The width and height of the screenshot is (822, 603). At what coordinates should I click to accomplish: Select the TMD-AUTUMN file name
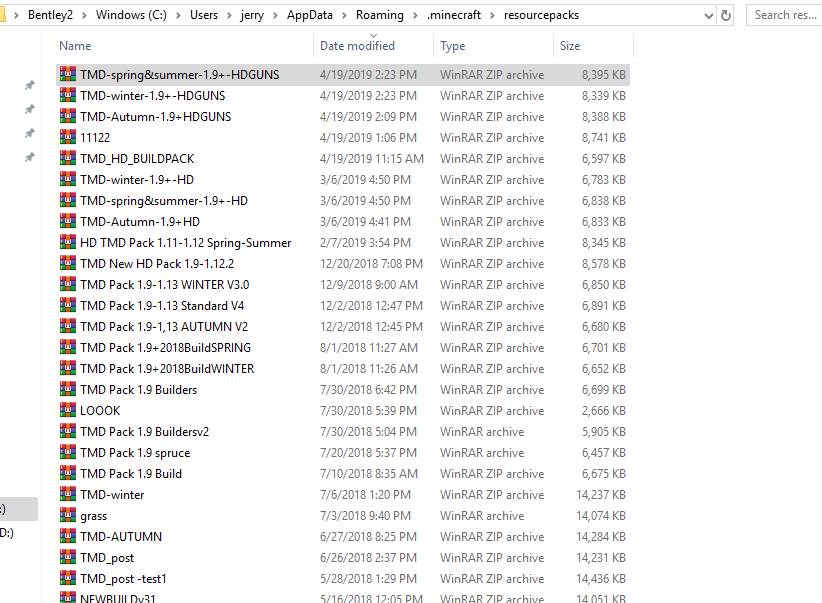[x=121, y=536]
